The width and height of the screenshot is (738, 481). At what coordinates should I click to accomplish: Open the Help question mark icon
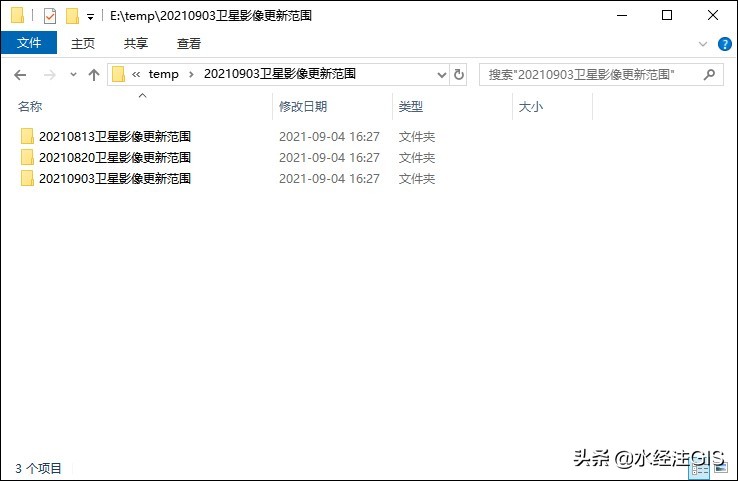[724, 44]
